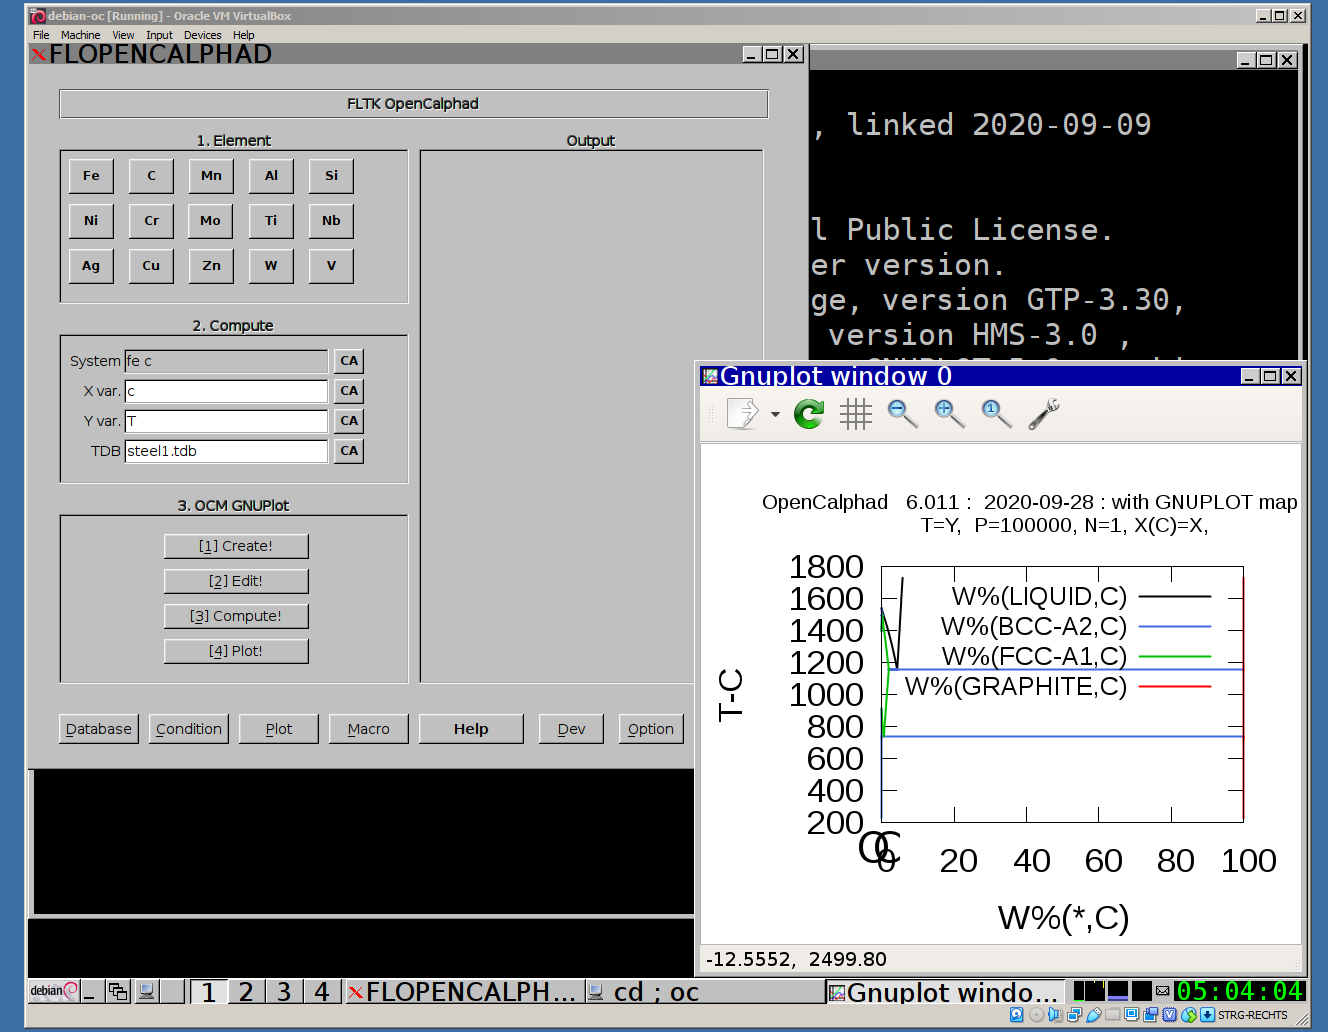Image resolution: width=1328 pixels, height=1032 pixels.
Task: Click the window list icon in taskbar
Action: click(118, 991)
